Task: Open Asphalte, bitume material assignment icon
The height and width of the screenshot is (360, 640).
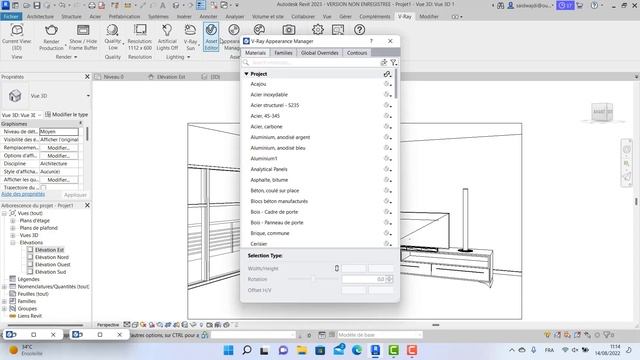Action: 387,180
